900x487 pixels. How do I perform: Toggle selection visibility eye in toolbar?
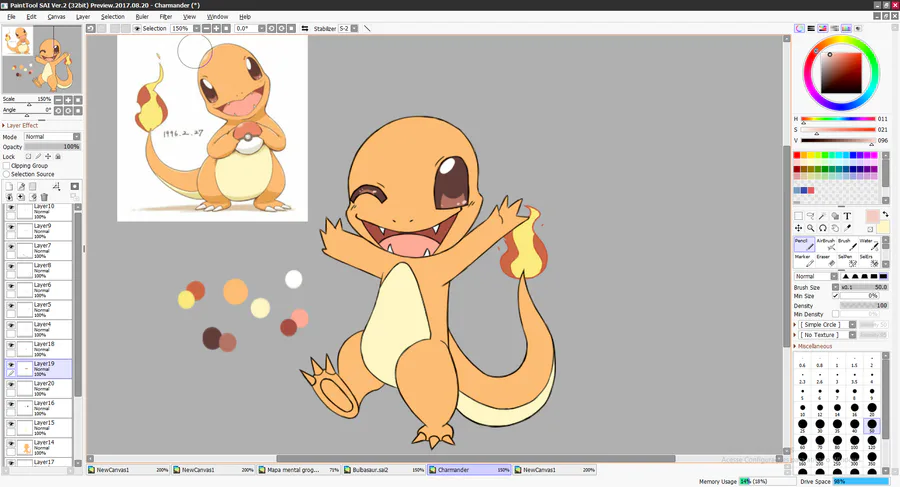(137, 28)
